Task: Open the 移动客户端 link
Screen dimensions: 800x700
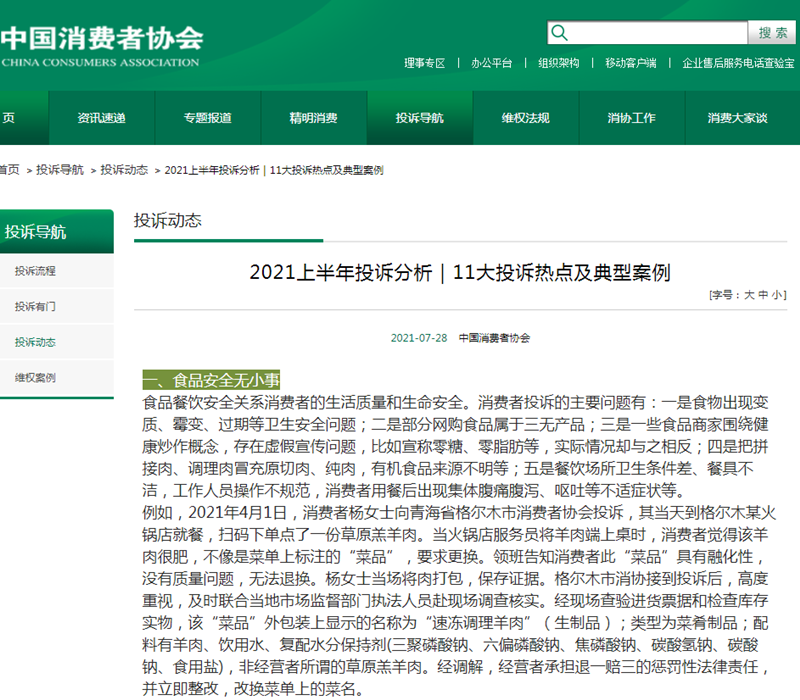Action: click(631, 63)
